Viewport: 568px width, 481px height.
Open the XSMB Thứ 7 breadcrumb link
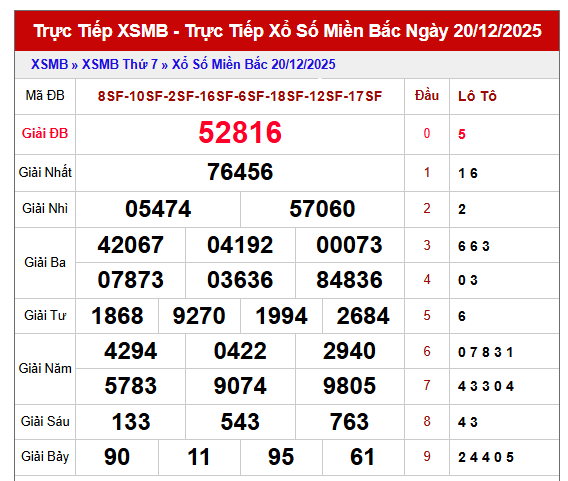tap(120, 64)
